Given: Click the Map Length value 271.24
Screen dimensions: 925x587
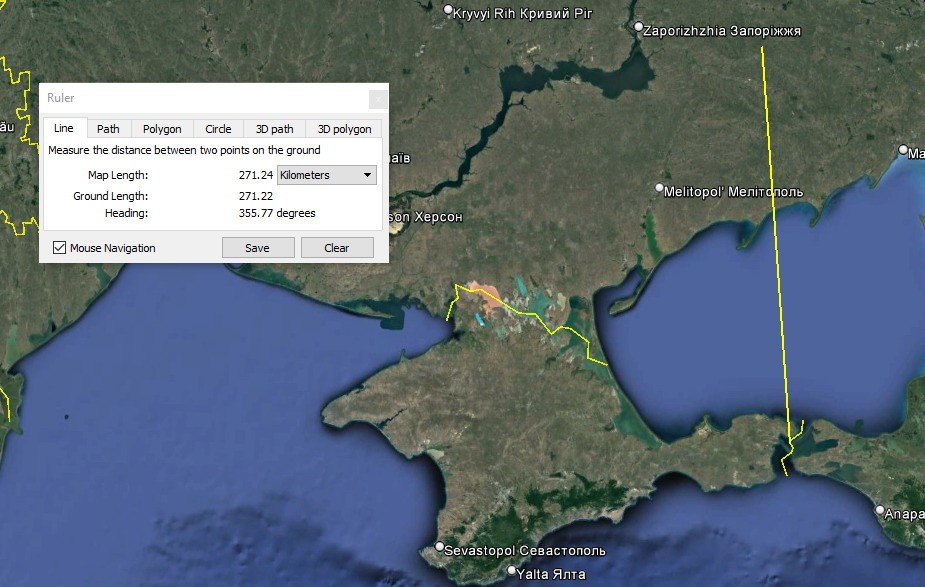Looking at the screenshot, I should (x=255, y=175).
